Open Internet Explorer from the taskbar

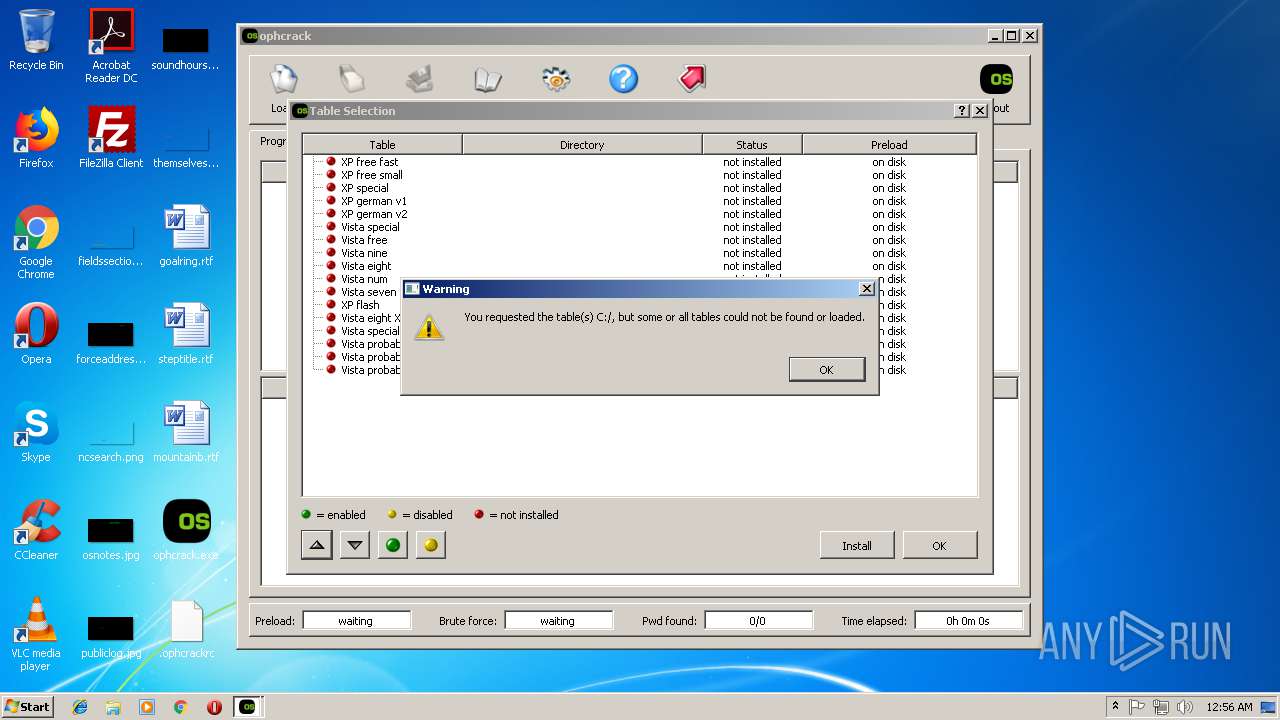(80, 707)
